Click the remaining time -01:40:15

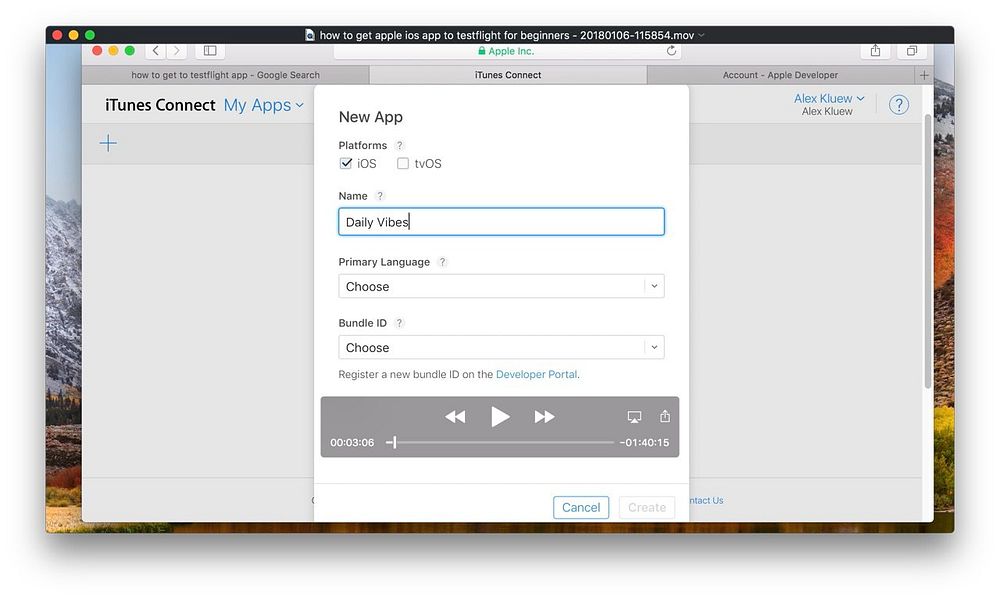644,442
